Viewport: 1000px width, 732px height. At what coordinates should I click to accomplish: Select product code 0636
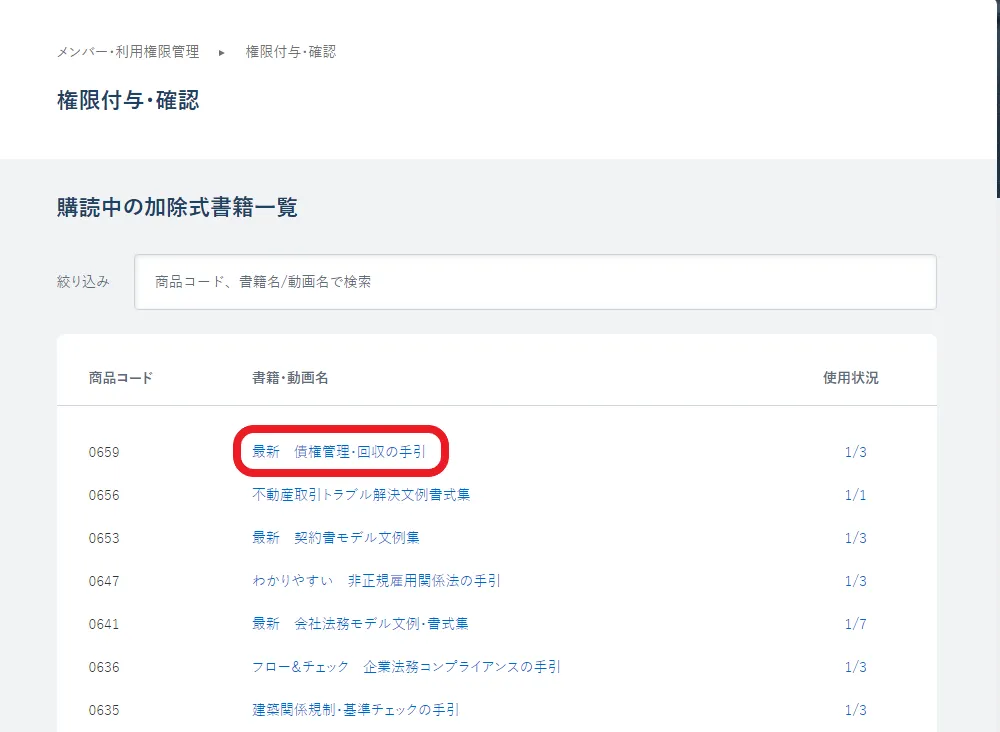pos(104,667)
